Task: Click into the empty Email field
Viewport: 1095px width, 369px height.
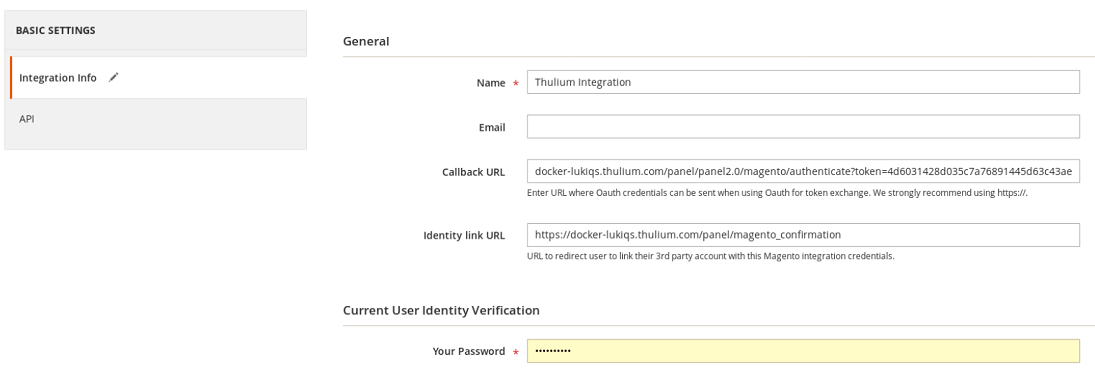Action: click(x=803, y=126)
